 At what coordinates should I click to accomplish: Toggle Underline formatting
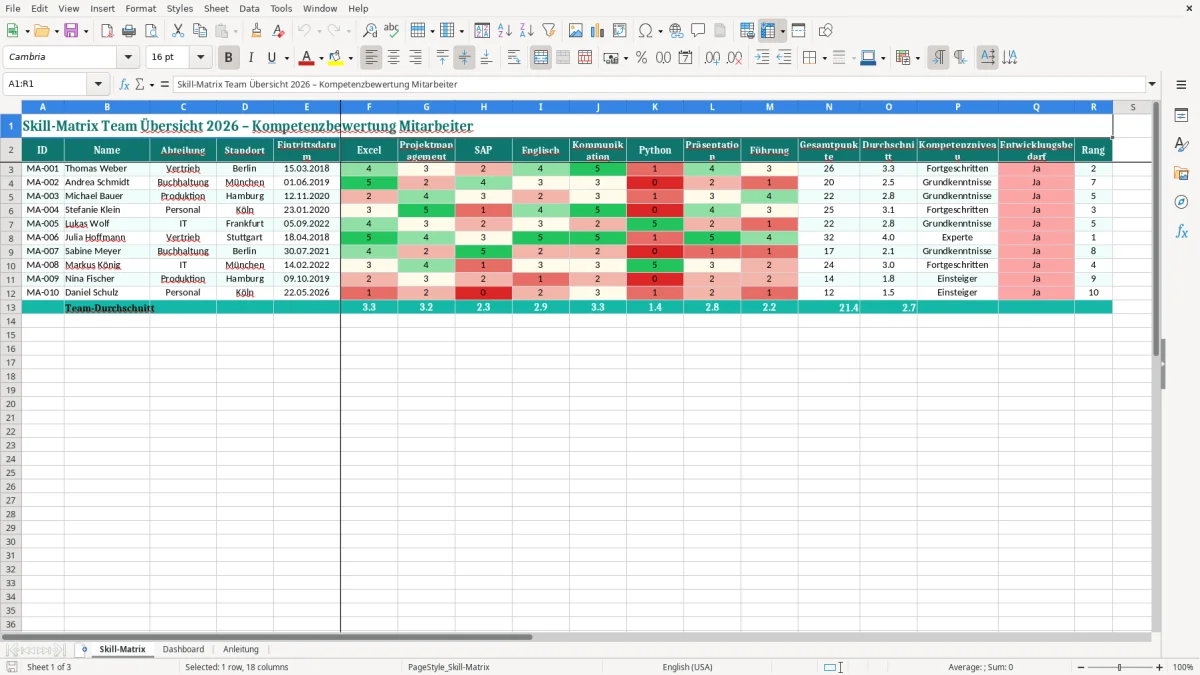pyautogui.click(x=271, y=58)
